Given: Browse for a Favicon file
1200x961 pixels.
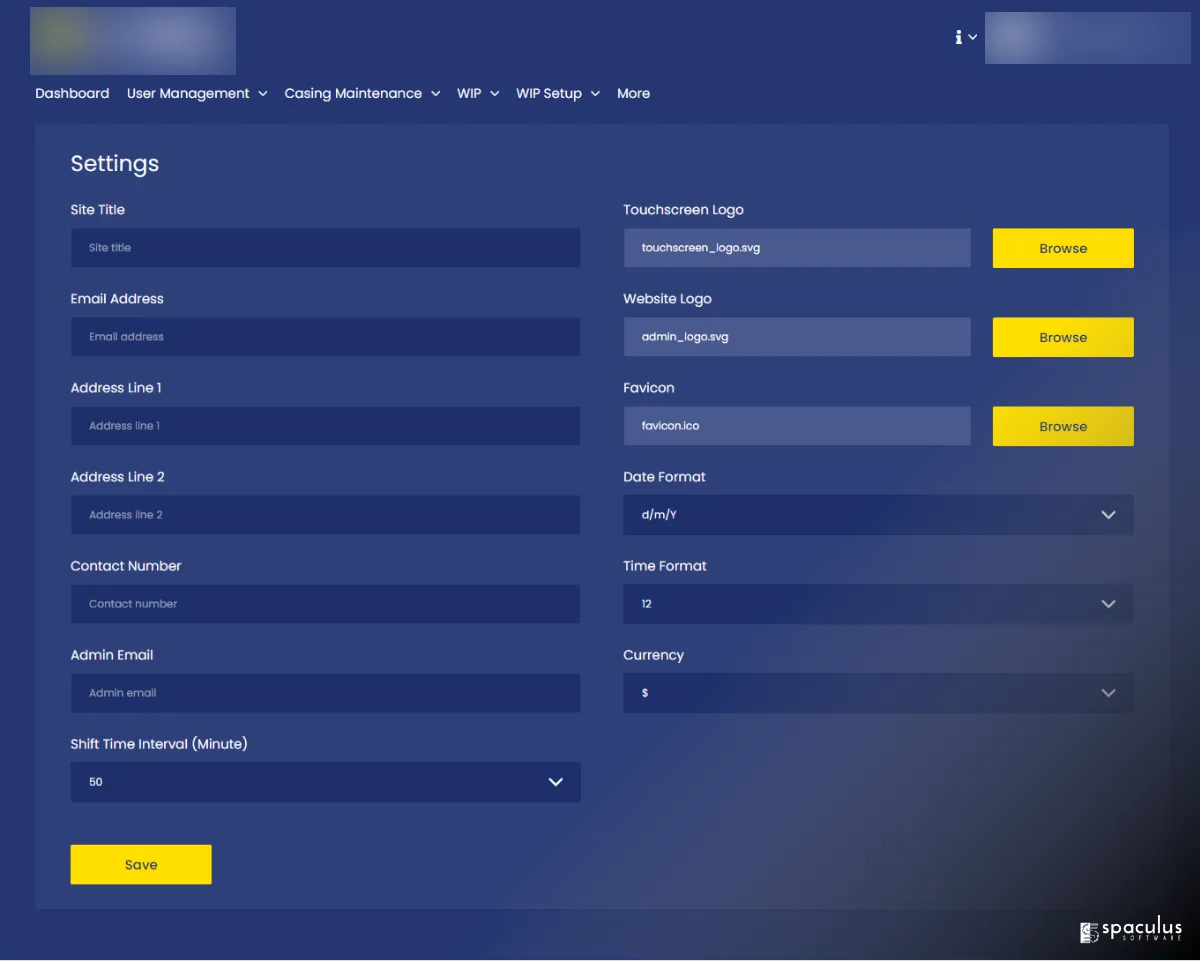Looking at the screenshot, I should pyautogui.click(x=1062, y=426).
